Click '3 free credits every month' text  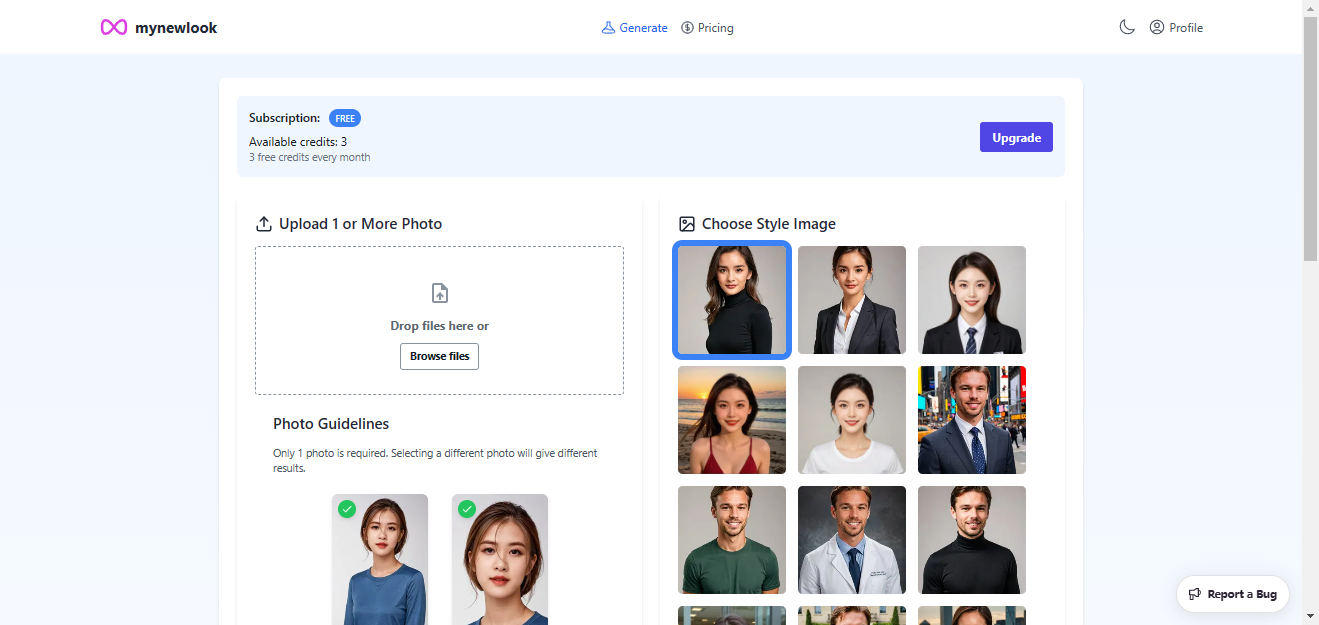tap(309, 157)
